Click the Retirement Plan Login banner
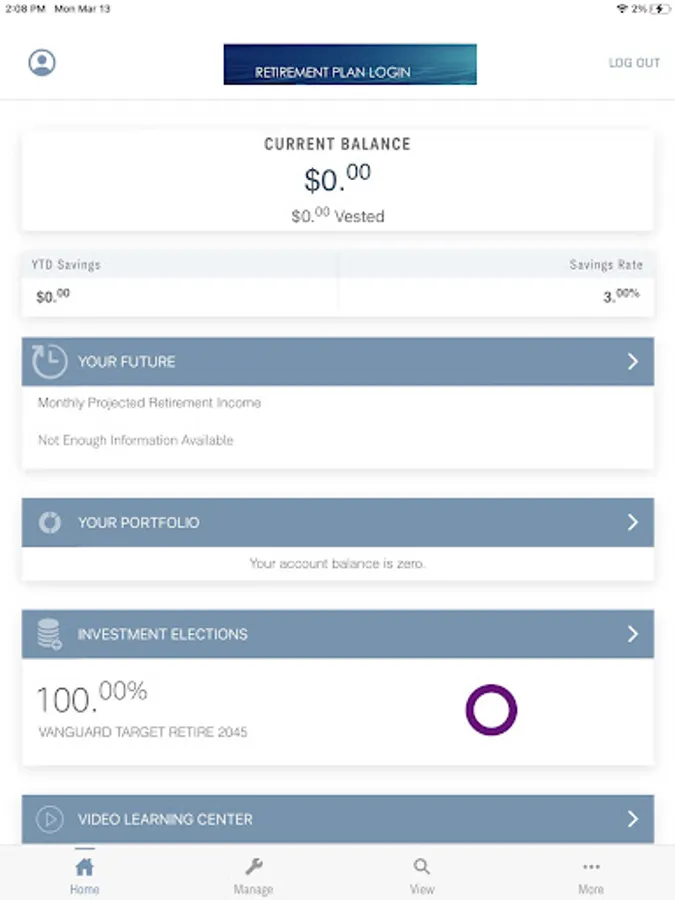 coord(350,65)
